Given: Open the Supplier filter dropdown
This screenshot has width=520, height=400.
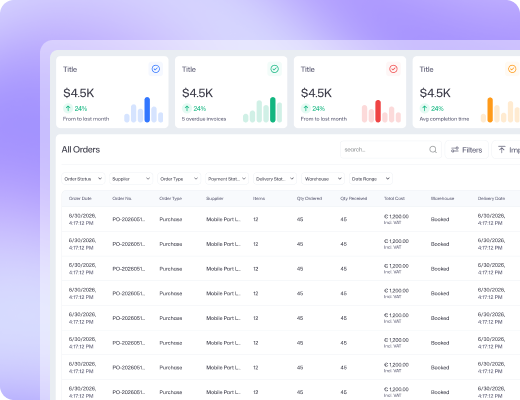Looking at the screenshot, I should coord(131,179).
